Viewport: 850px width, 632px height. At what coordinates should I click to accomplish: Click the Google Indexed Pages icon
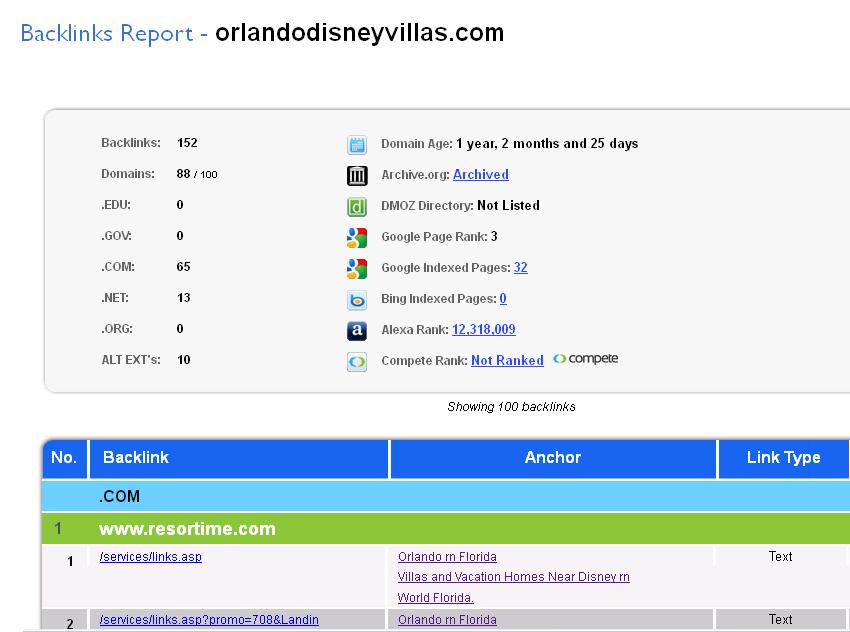(357, 269)
